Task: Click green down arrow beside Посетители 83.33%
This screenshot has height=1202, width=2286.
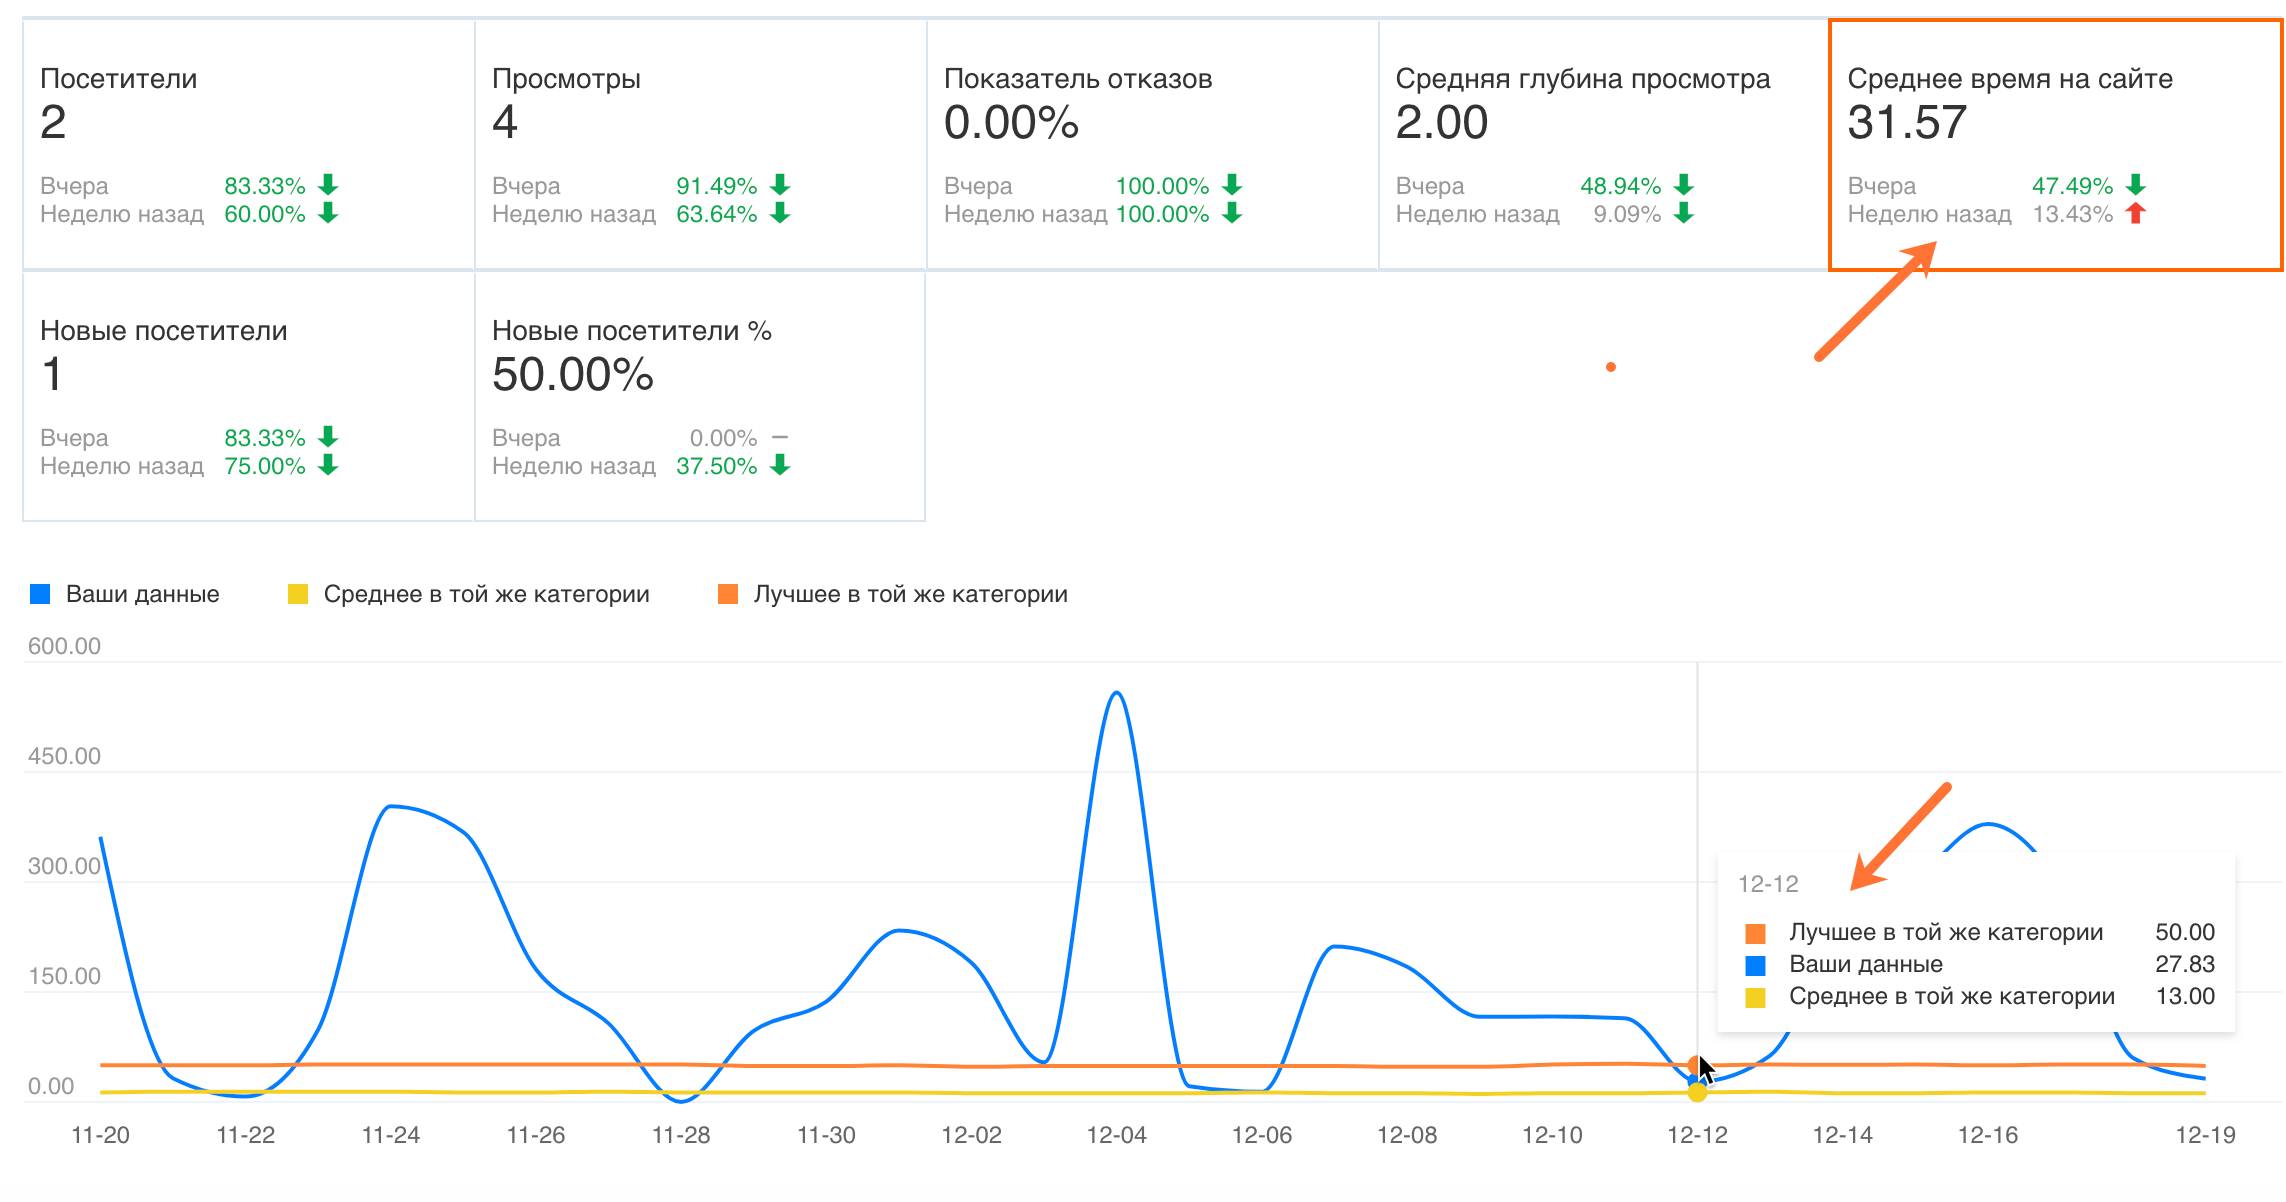Action: point(328,185)
